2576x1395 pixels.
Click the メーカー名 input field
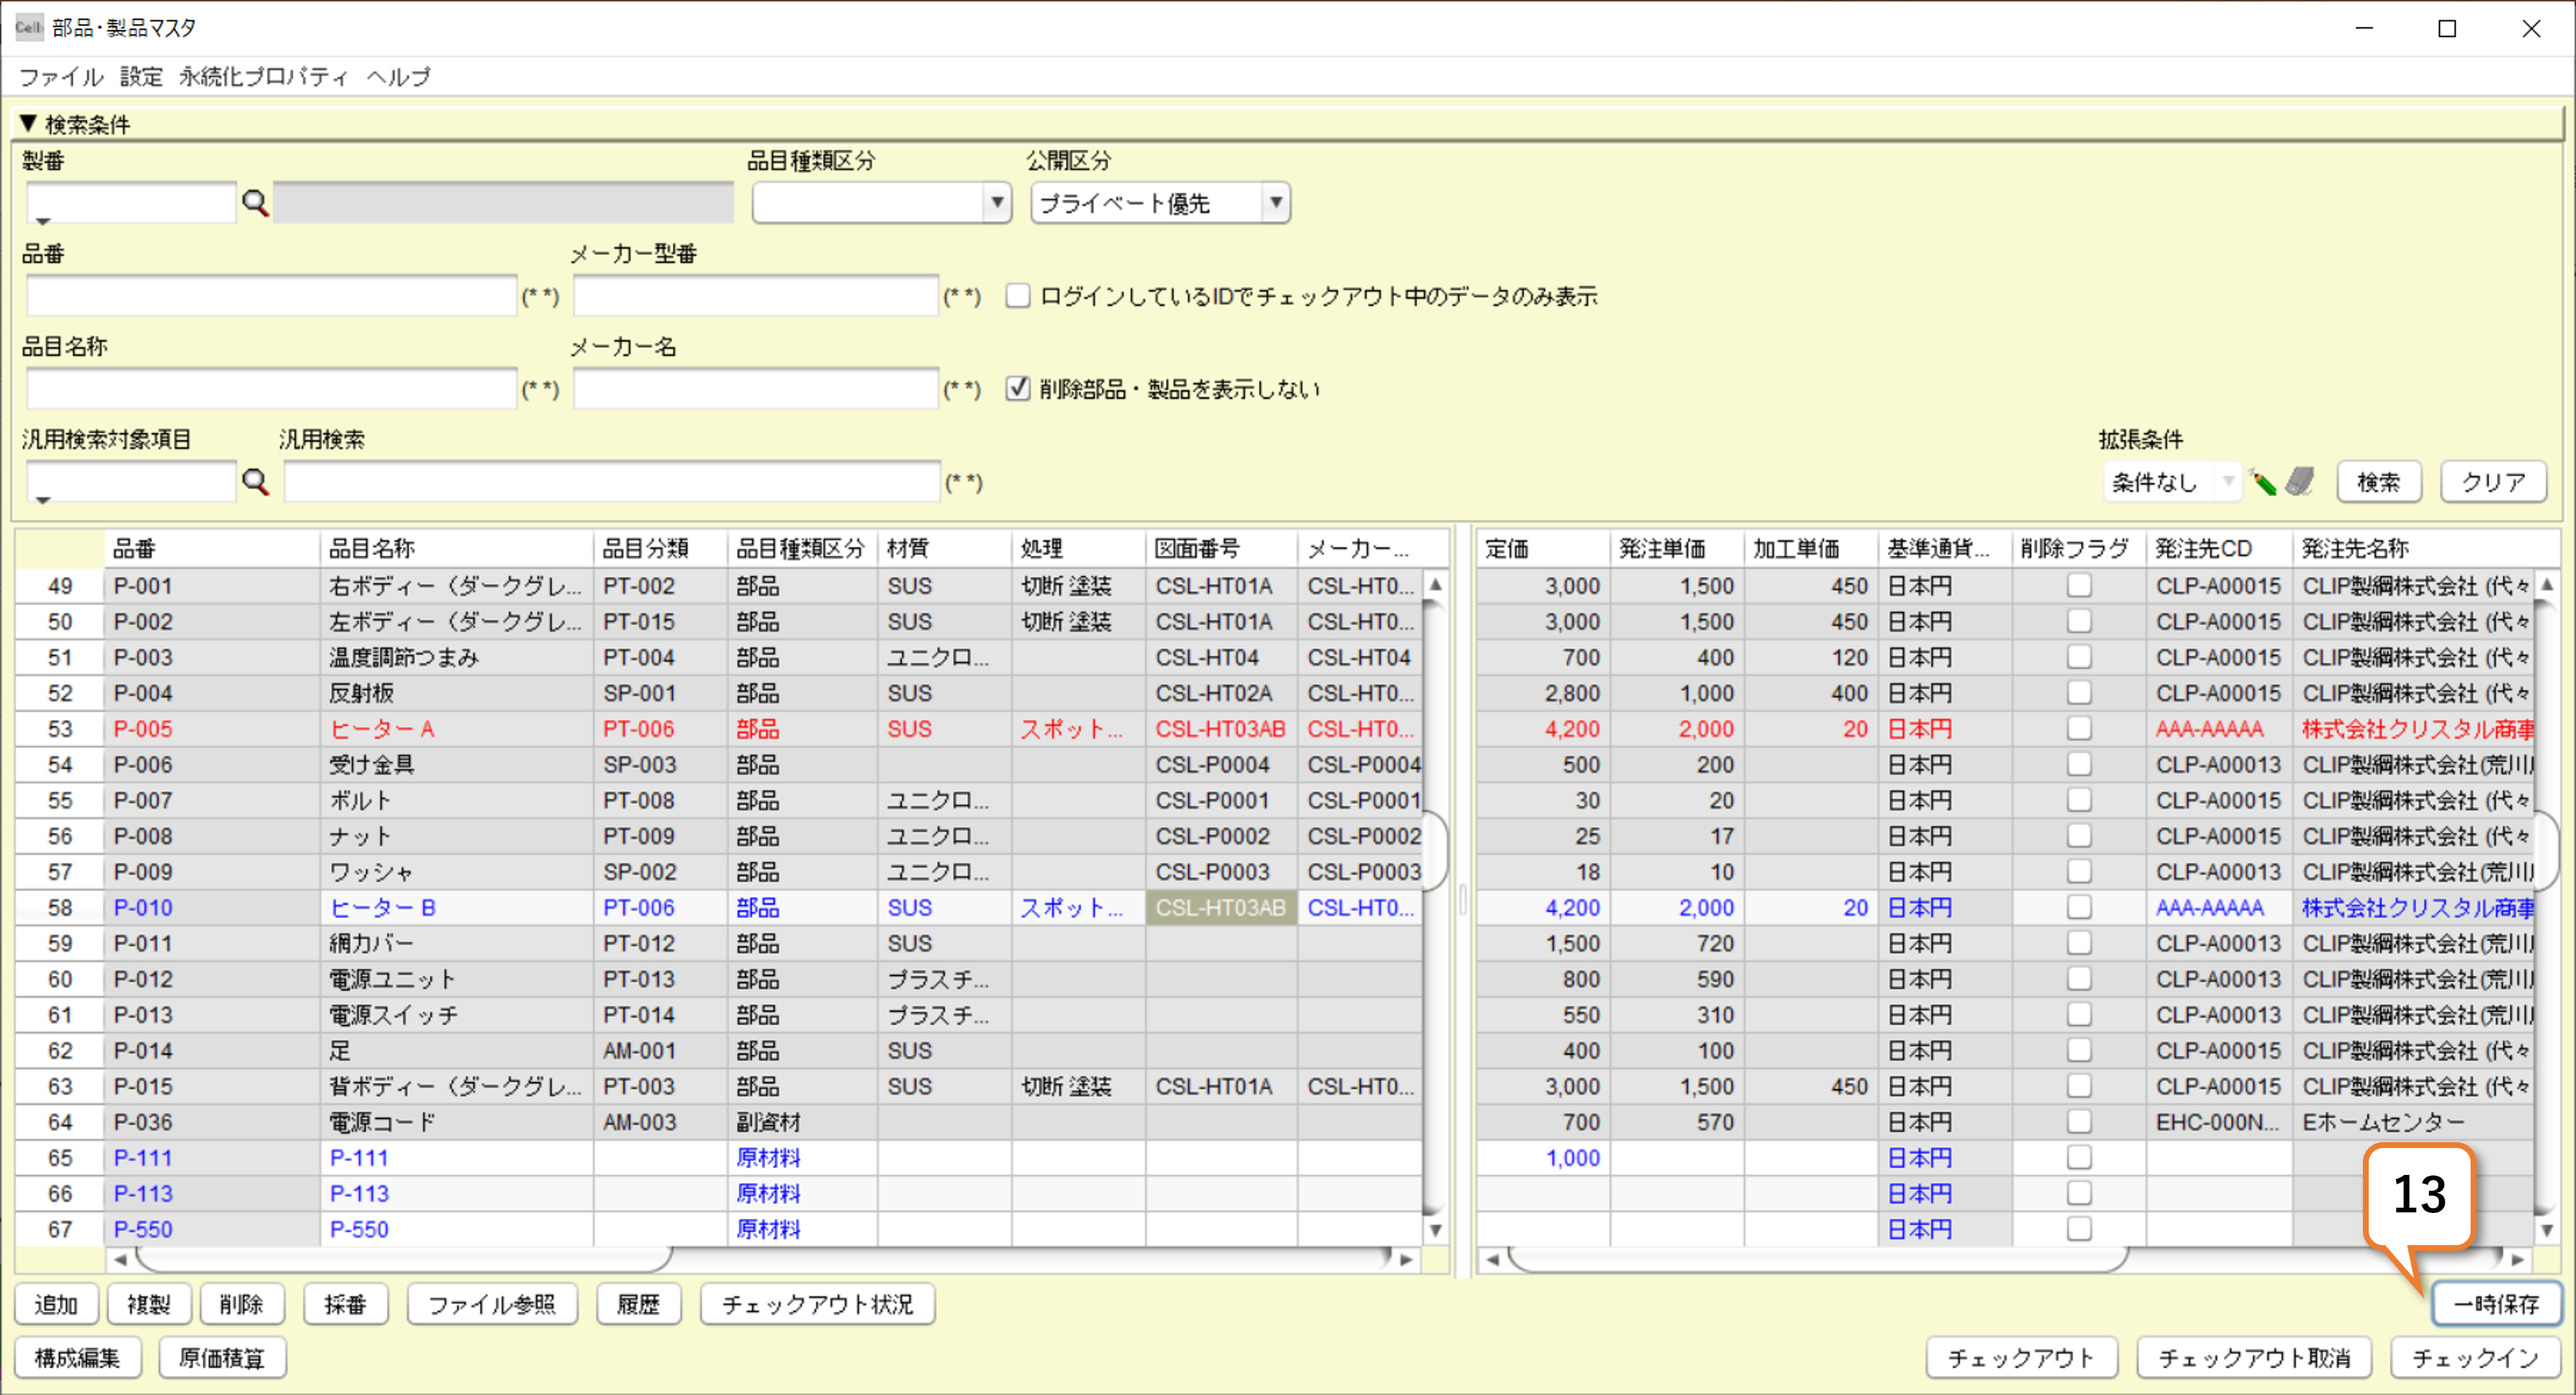coord(755,388)
